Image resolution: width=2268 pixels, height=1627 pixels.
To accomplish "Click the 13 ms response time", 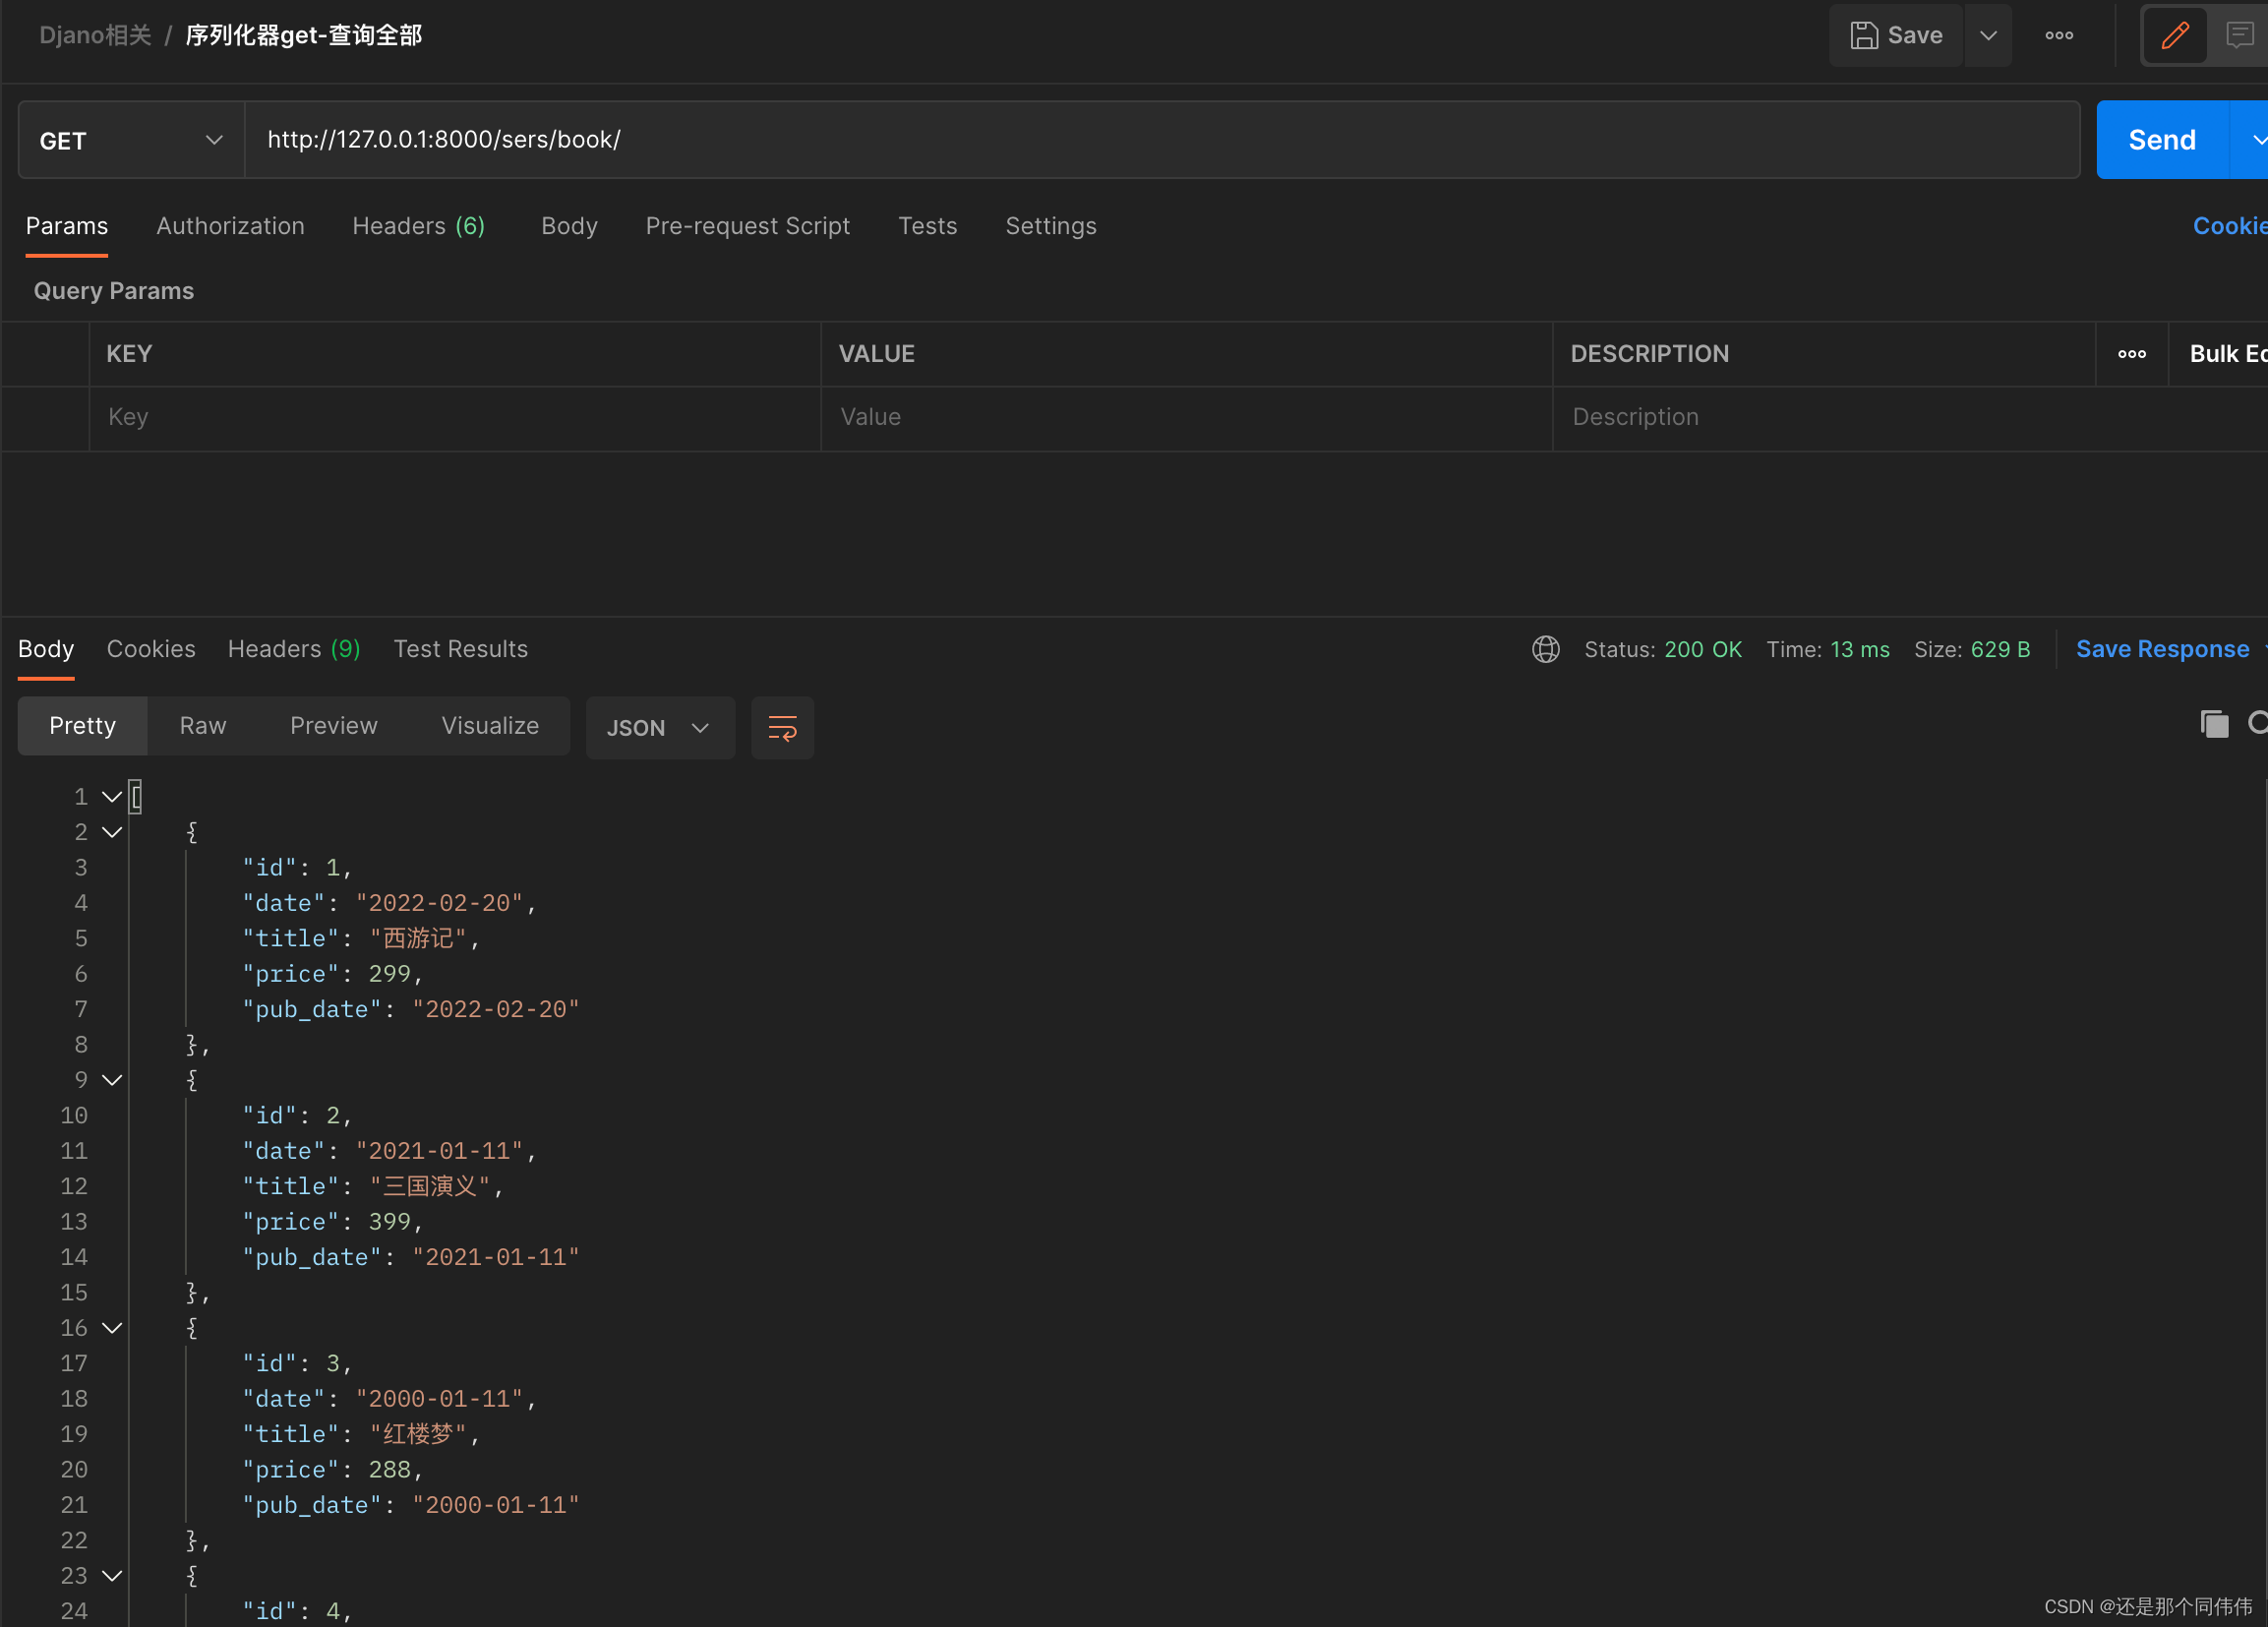I will 1859,650.
